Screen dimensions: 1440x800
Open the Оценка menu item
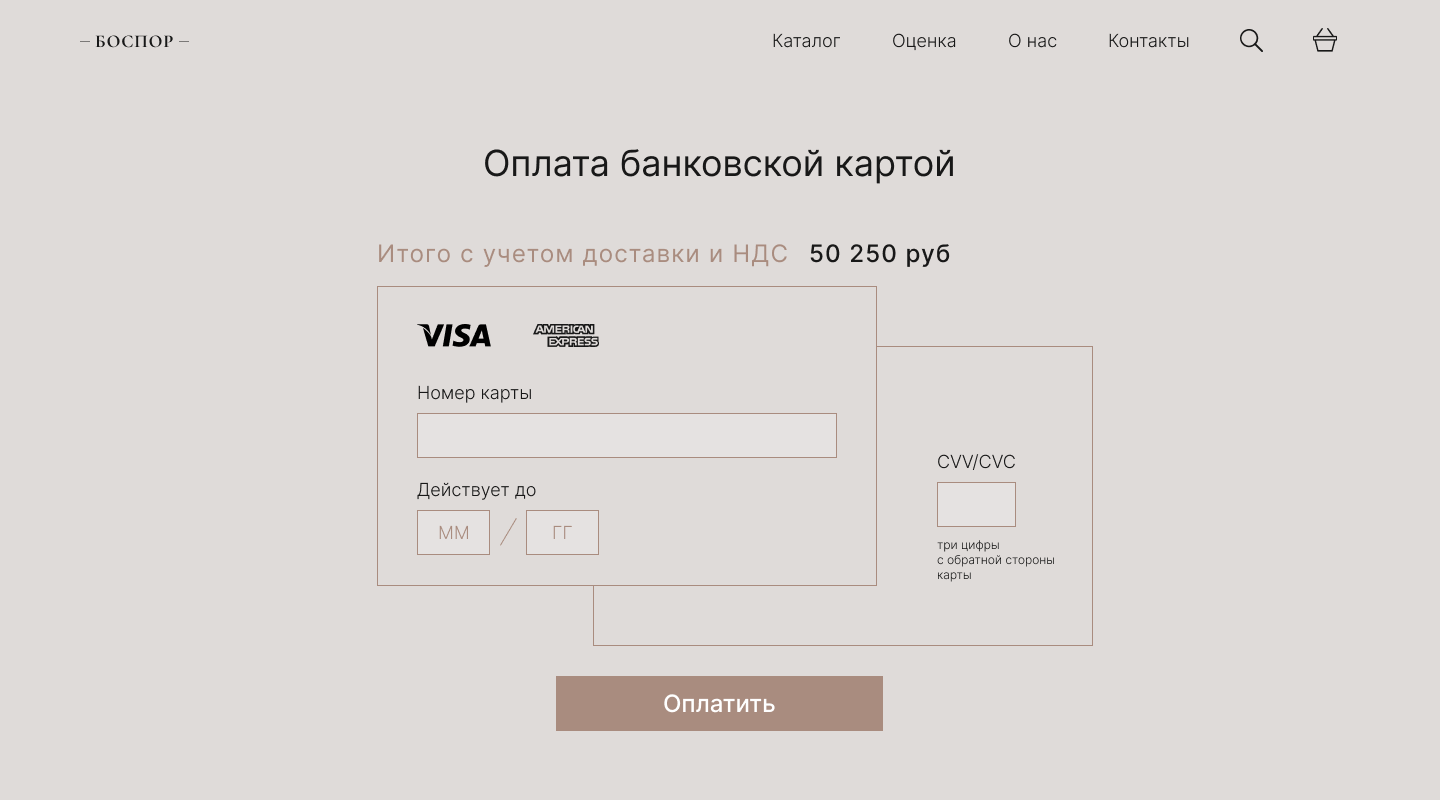924,41
